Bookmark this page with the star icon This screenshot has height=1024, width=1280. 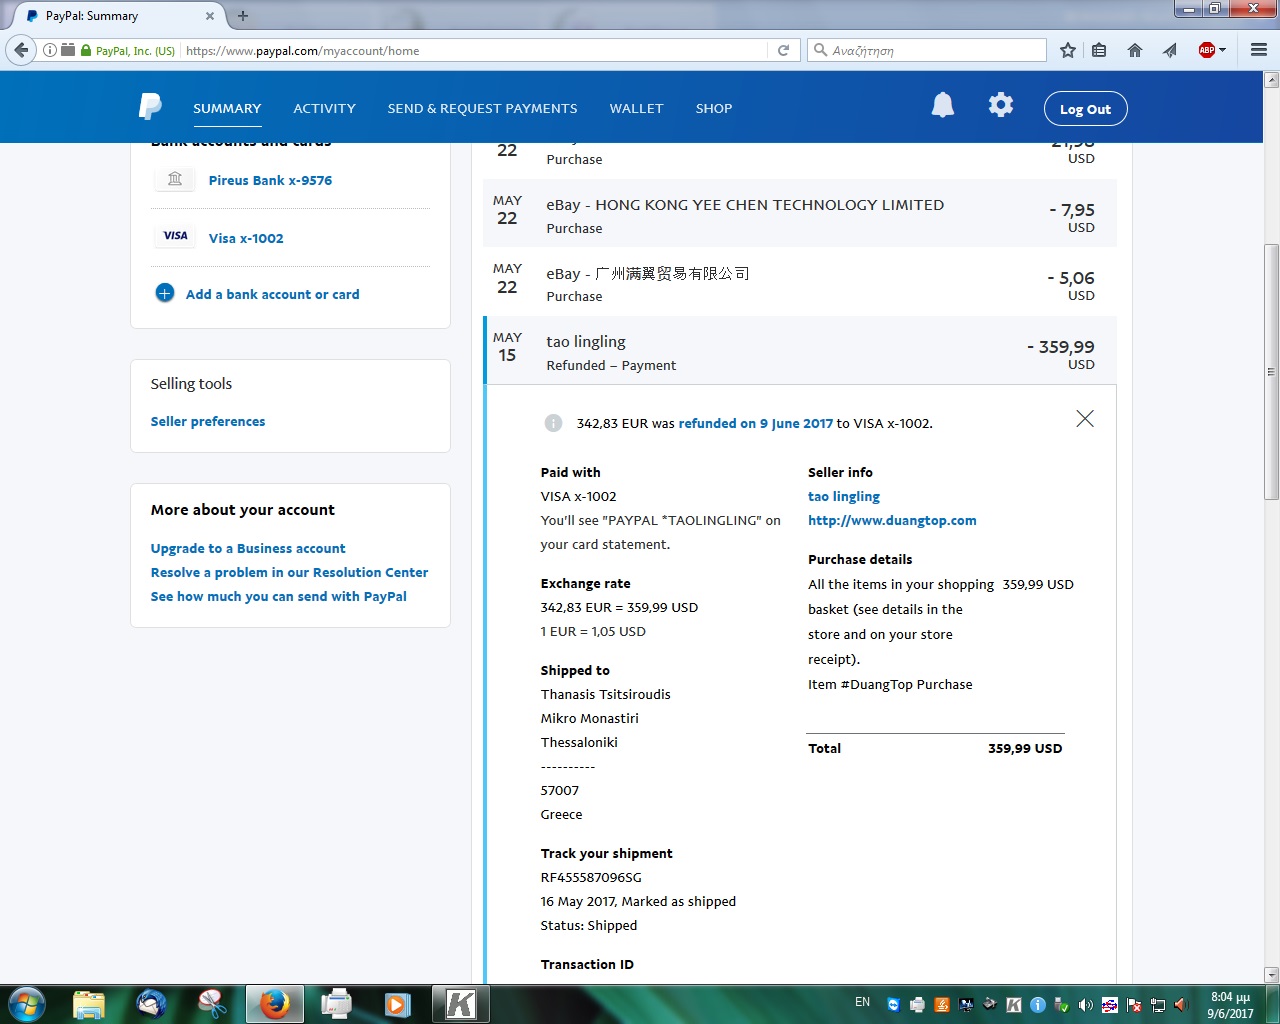pos(1068,50)
